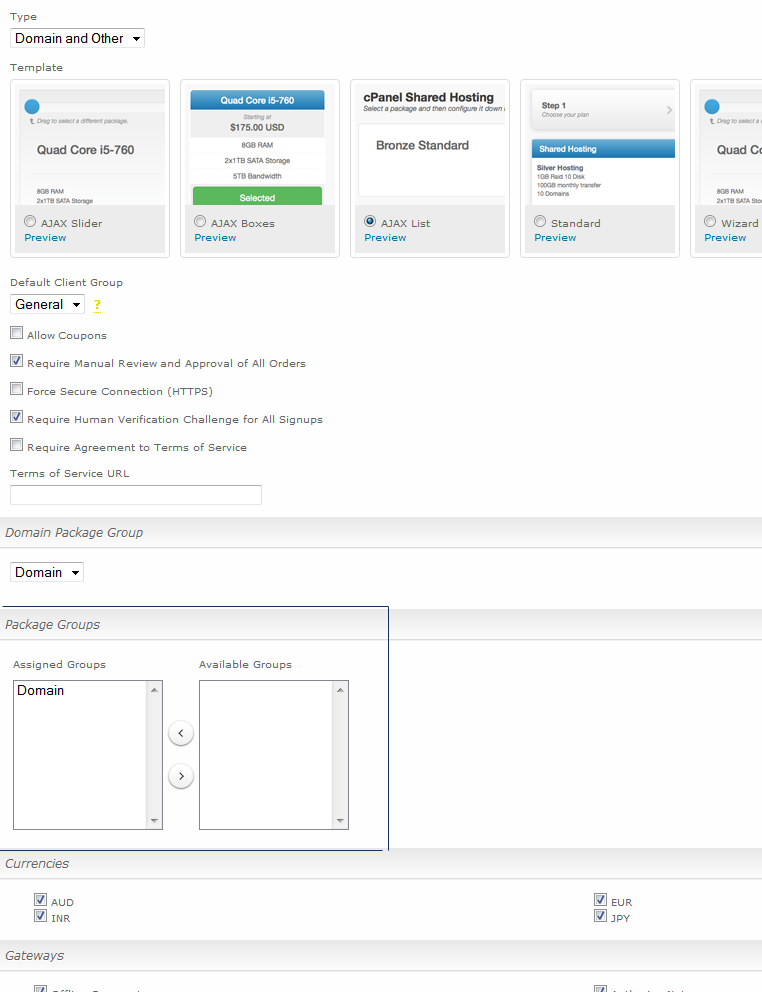
Task: Uncheck the INR currency checkbox
Action: [41, 915]
